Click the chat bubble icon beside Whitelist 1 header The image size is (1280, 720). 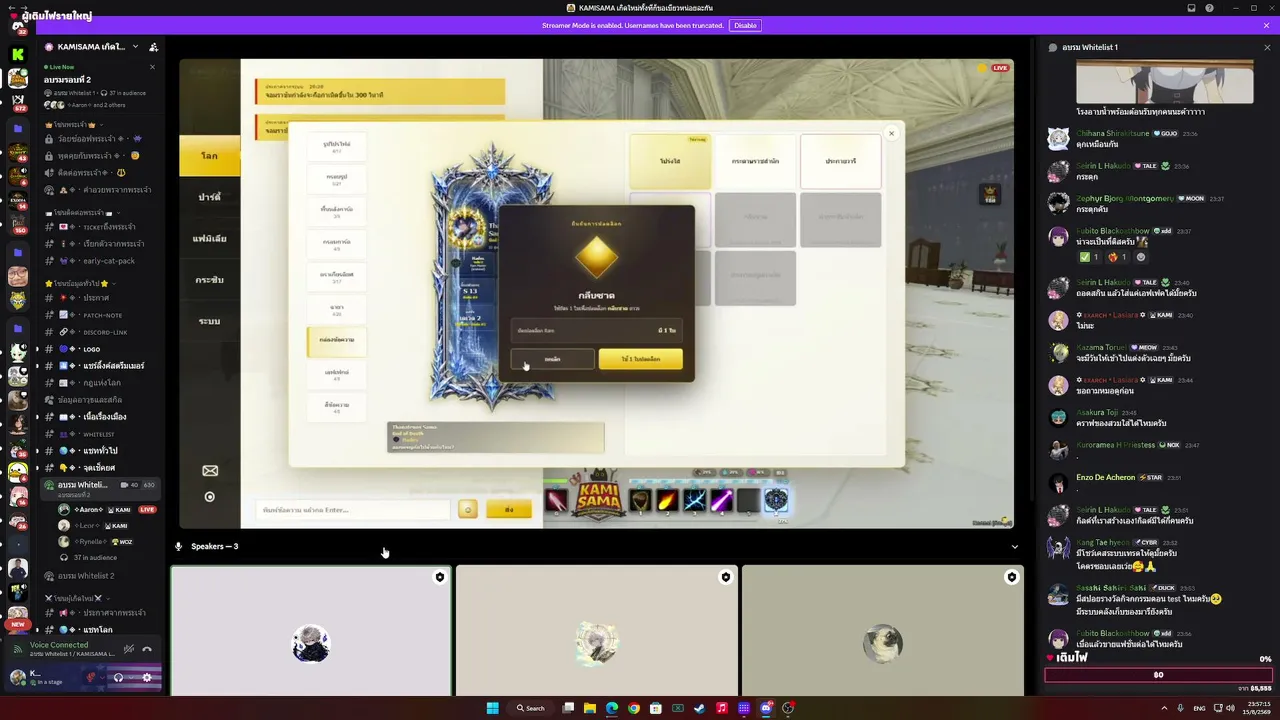(x=1053, y=47)
